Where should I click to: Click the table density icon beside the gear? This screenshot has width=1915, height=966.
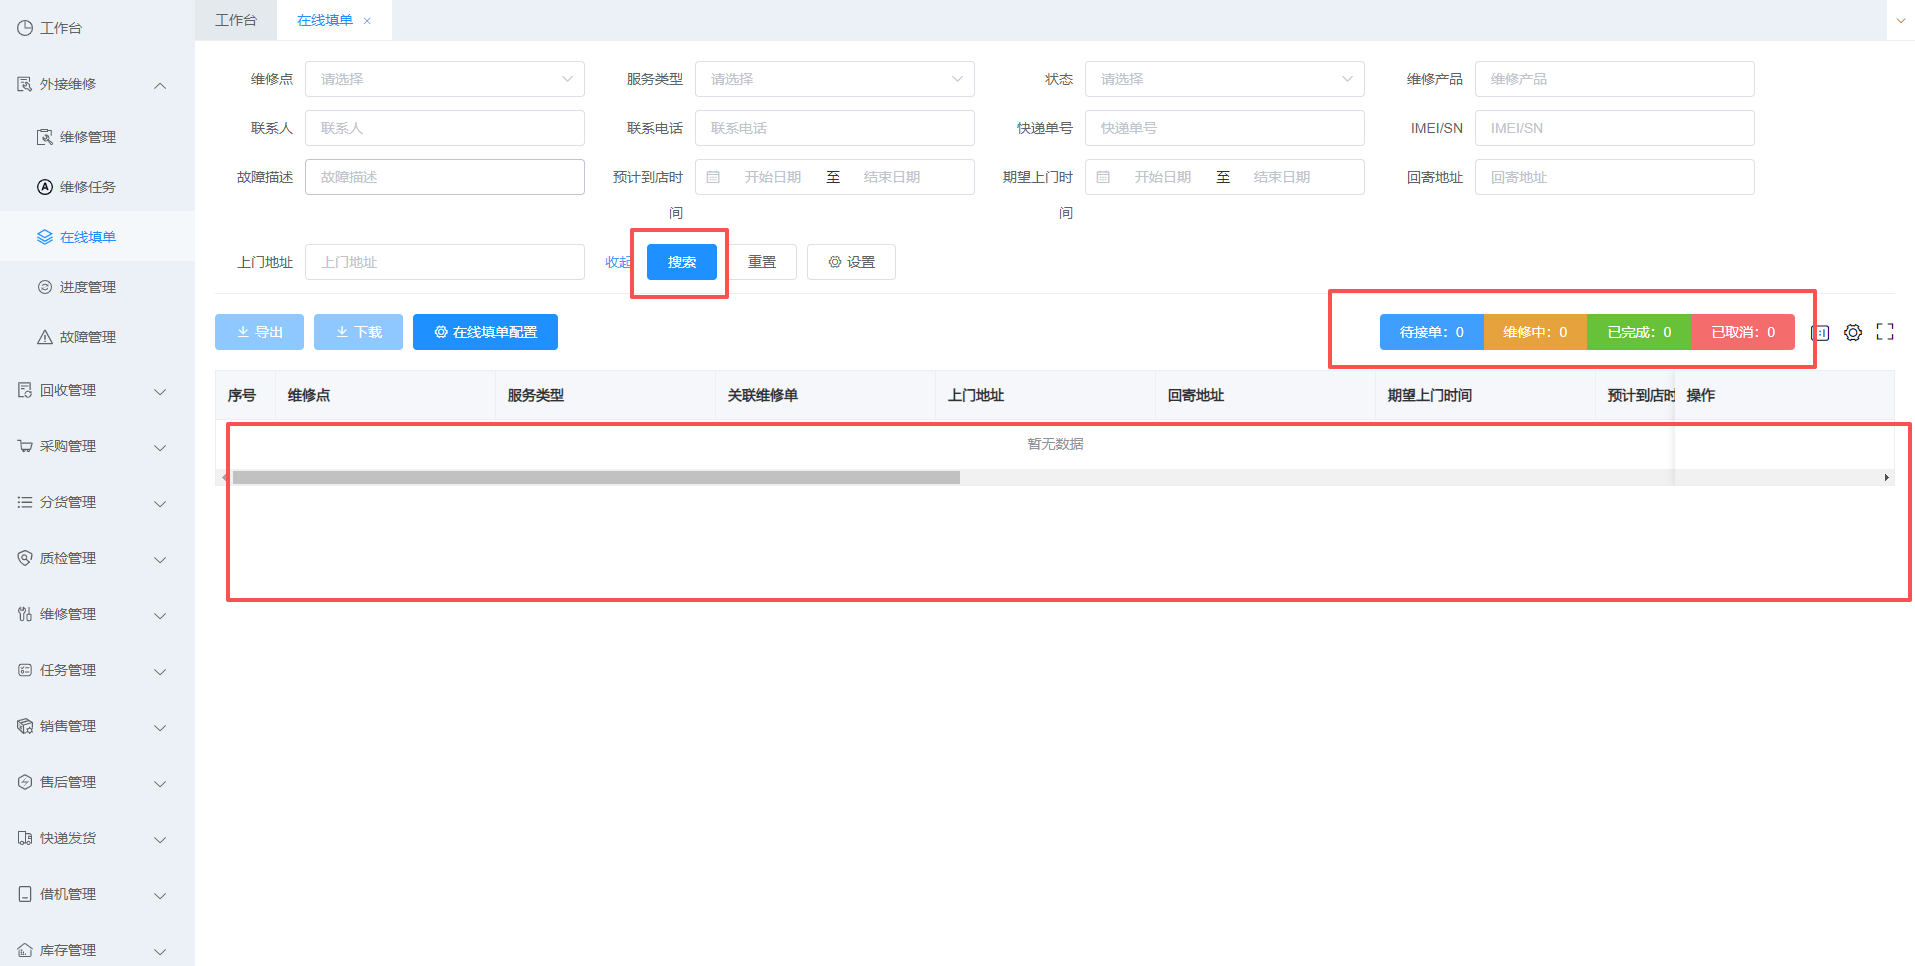point(1820,333)
